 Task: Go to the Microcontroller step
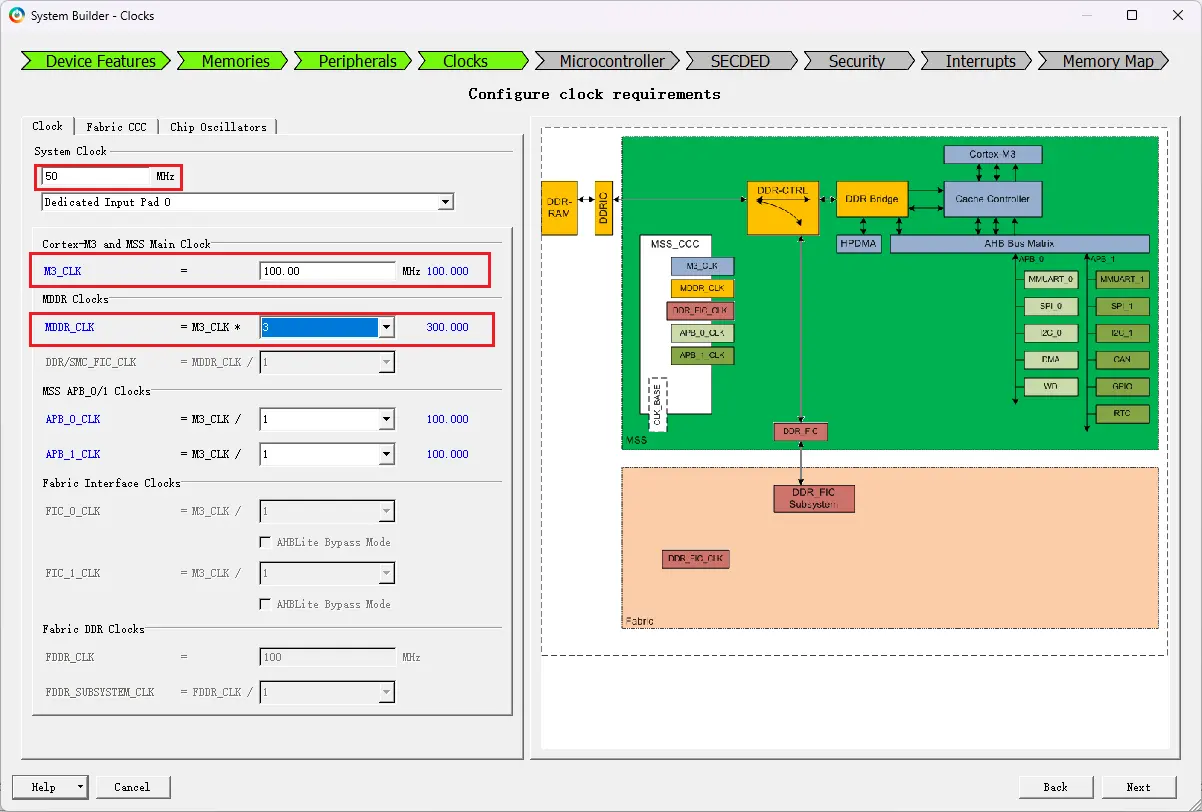point(611,61)
